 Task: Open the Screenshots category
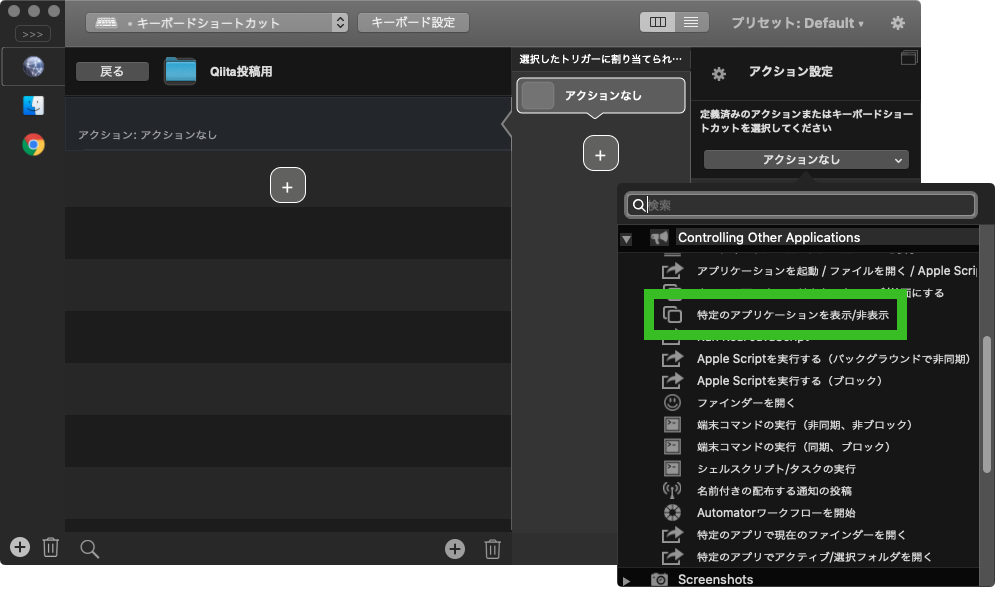715,579
